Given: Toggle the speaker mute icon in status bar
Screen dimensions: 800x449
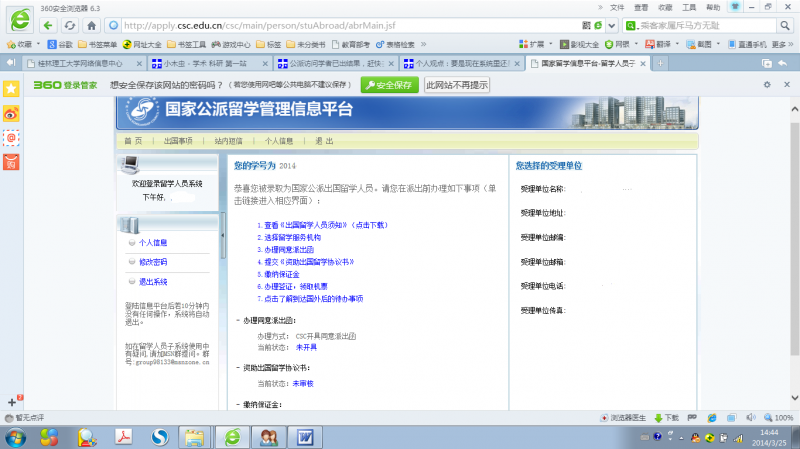Looking at the screenshot, I should (751, 417).
